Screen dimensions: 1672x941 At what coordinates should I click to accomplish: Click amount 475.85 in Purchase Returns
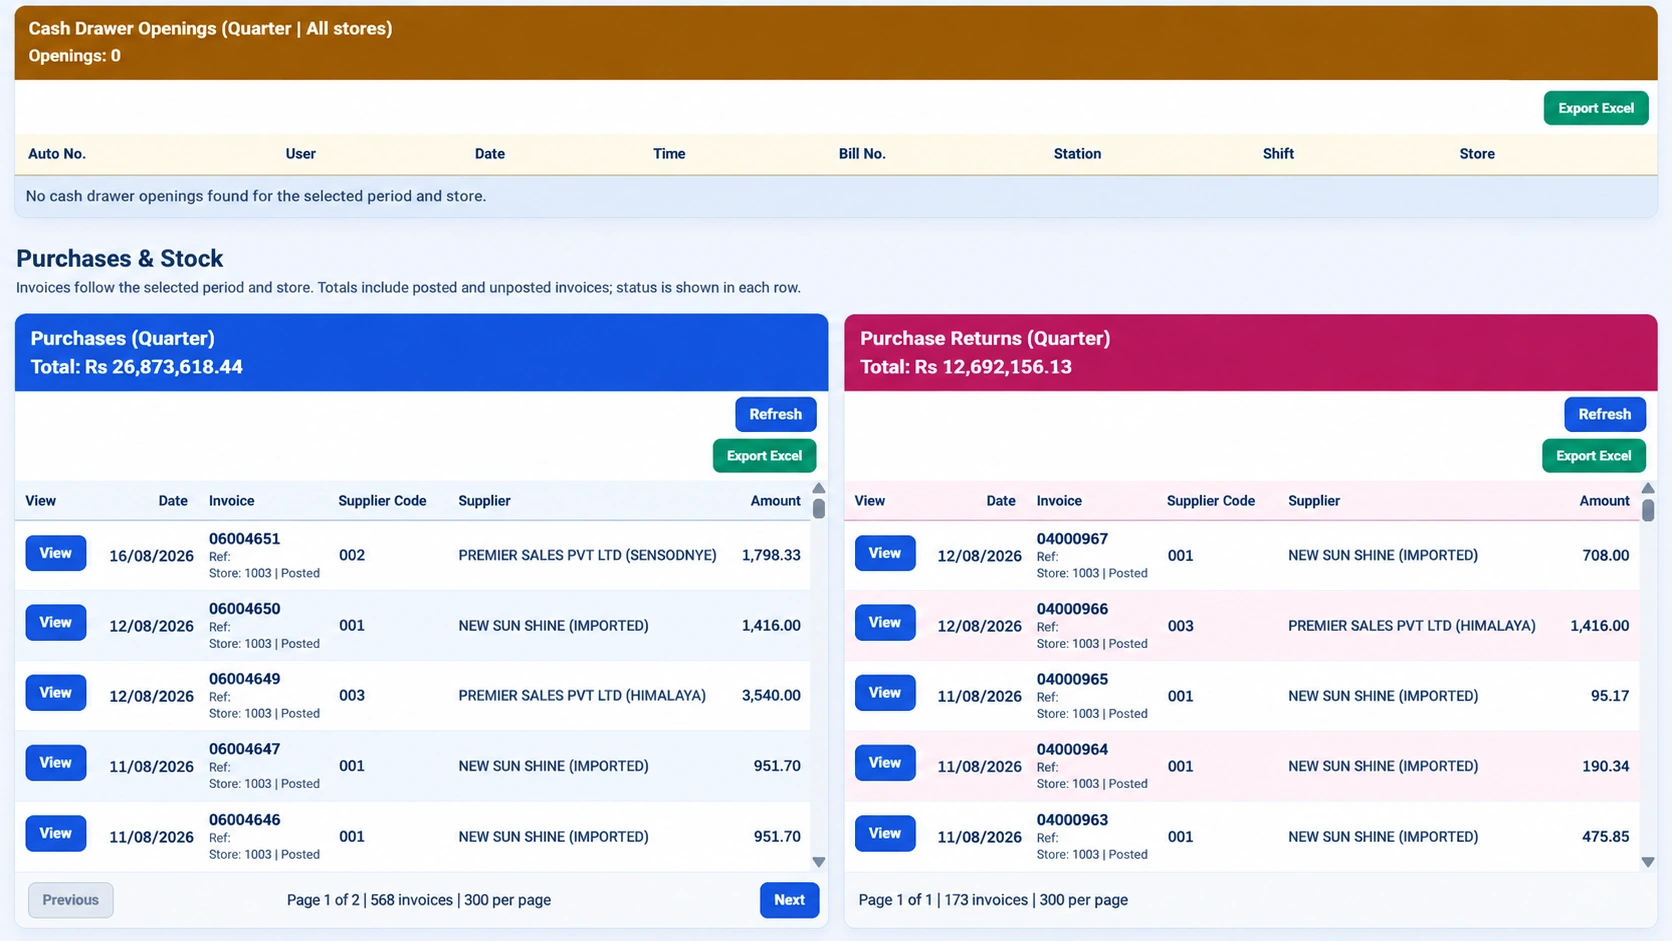click(x=1605, y=836)
